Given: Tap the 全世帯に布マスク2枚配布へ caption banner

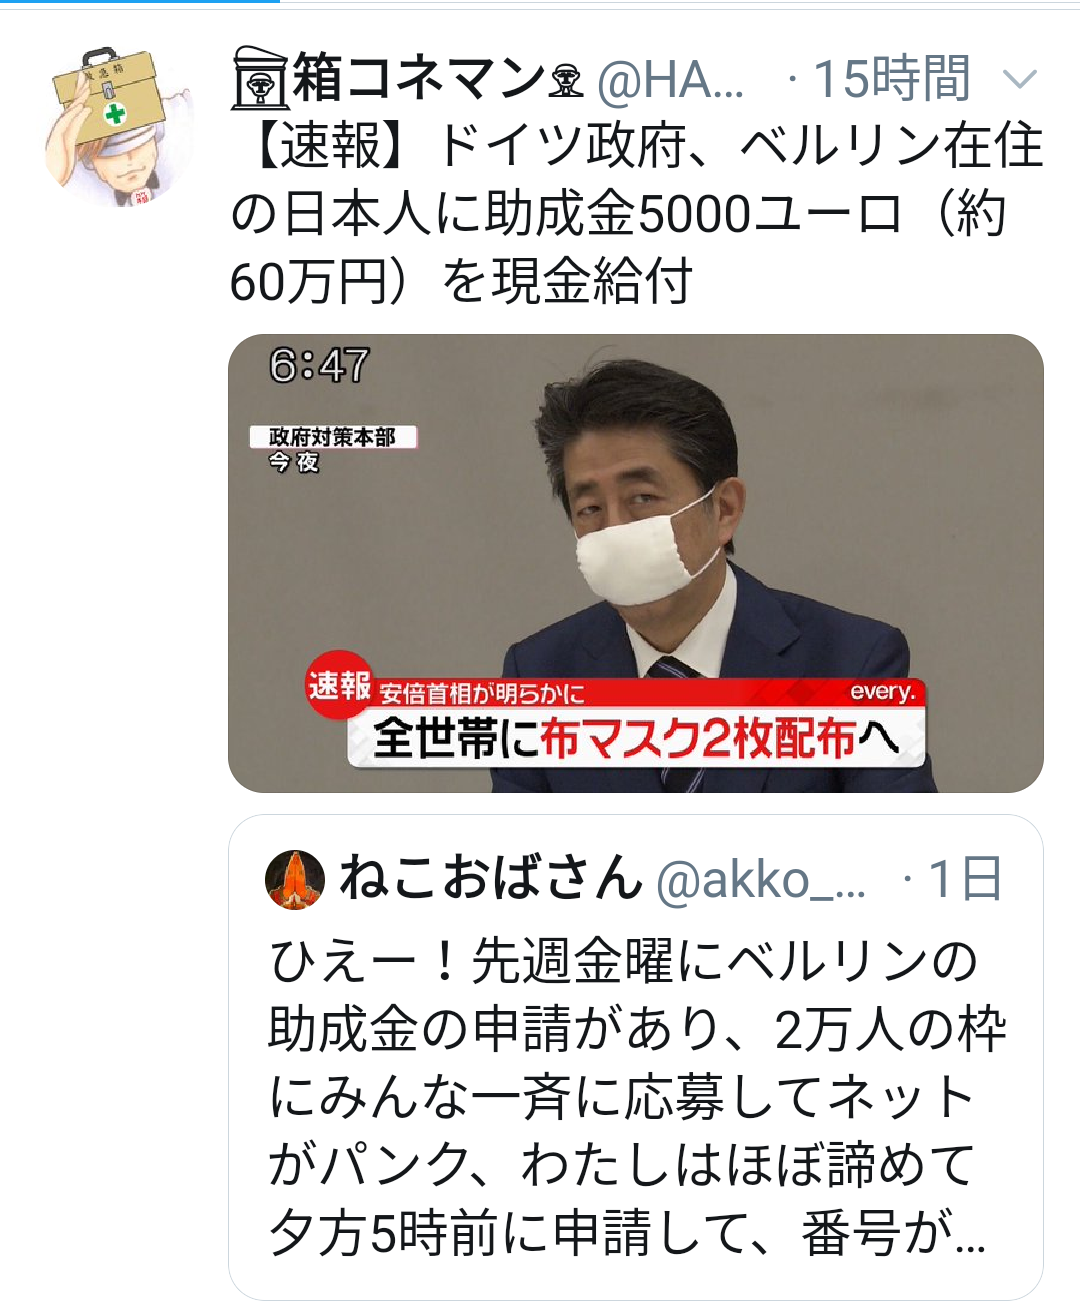Looking at the screenshot, I should coord(636,738).
